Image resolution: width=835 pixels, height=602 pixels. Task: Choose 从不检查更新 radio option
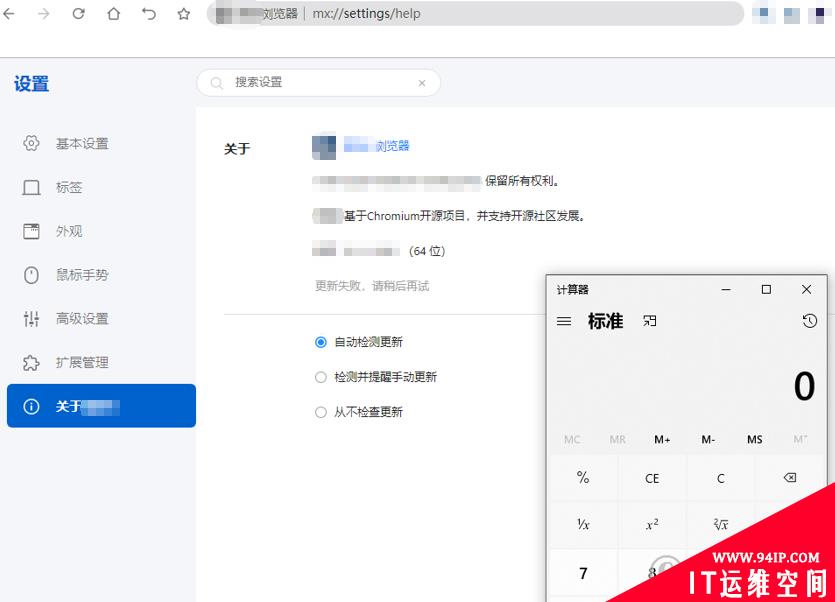(x=321, y=412)
